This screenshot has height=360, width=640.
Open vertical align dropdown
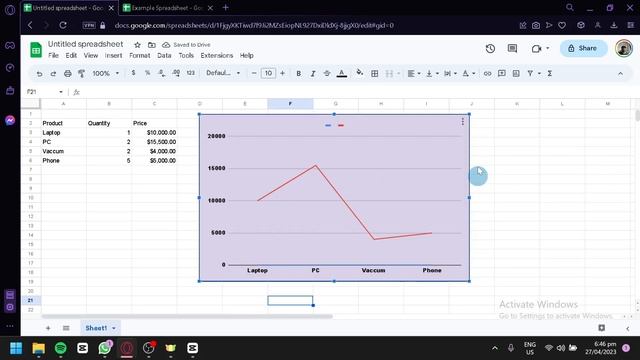[432, 73]
